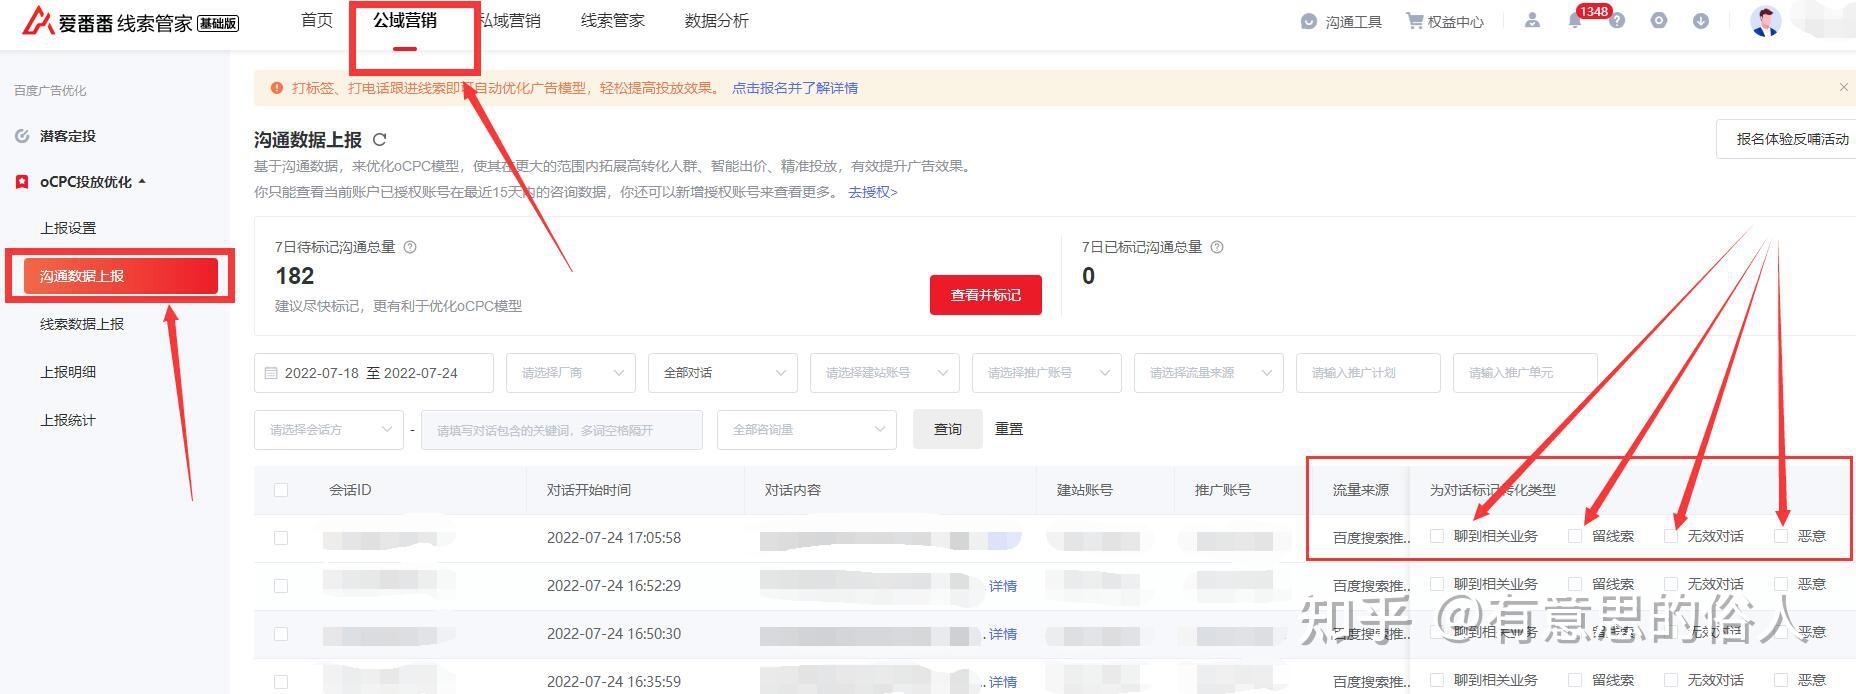Screen dimensions: 1856x694
Task: Click the 对话开始时间 column header
Action: [x=589, y=490]
